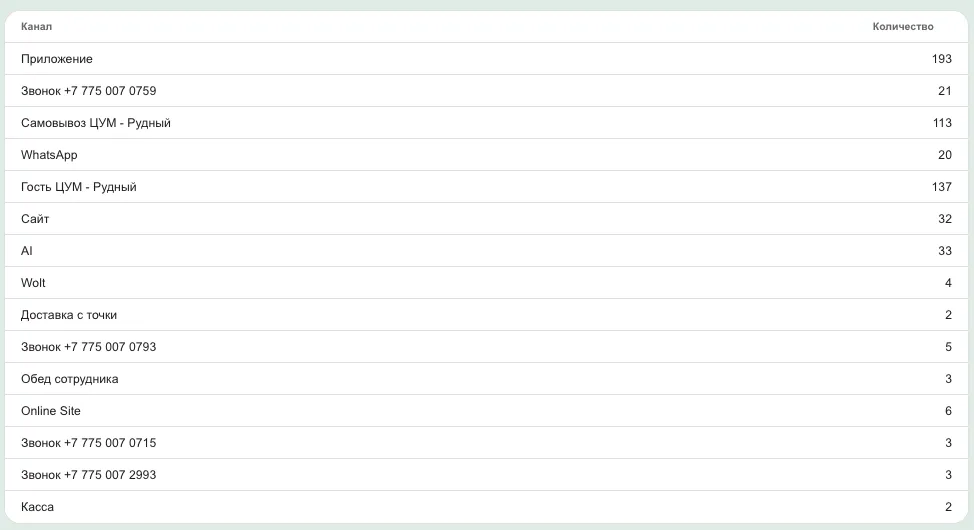Select the Звонок +7 775 007 0759 row
The image size is (974, 530).
tap(486, 91)
